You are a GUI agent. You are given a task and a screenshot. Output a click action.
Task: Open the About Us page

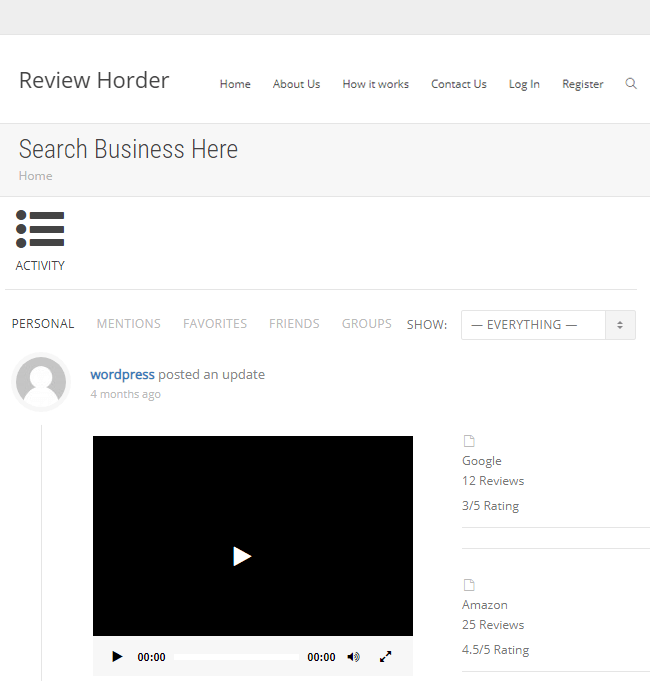coord(296,84)
